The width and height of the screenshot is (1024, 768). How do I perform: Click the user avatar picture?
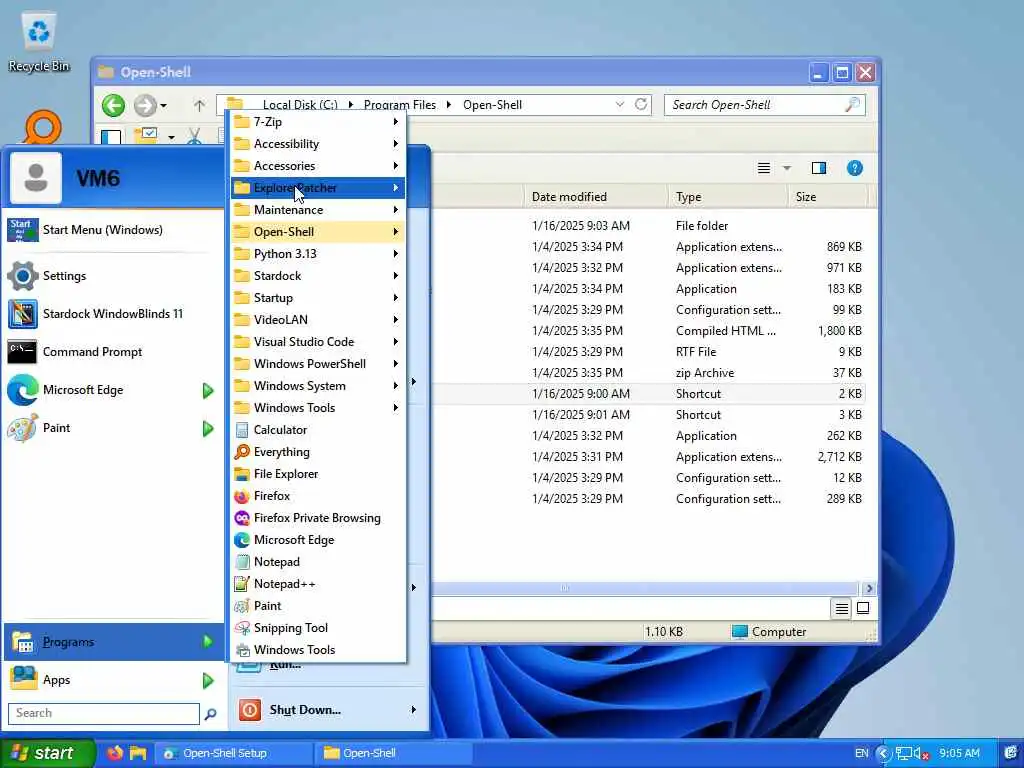tap(36, 178)
